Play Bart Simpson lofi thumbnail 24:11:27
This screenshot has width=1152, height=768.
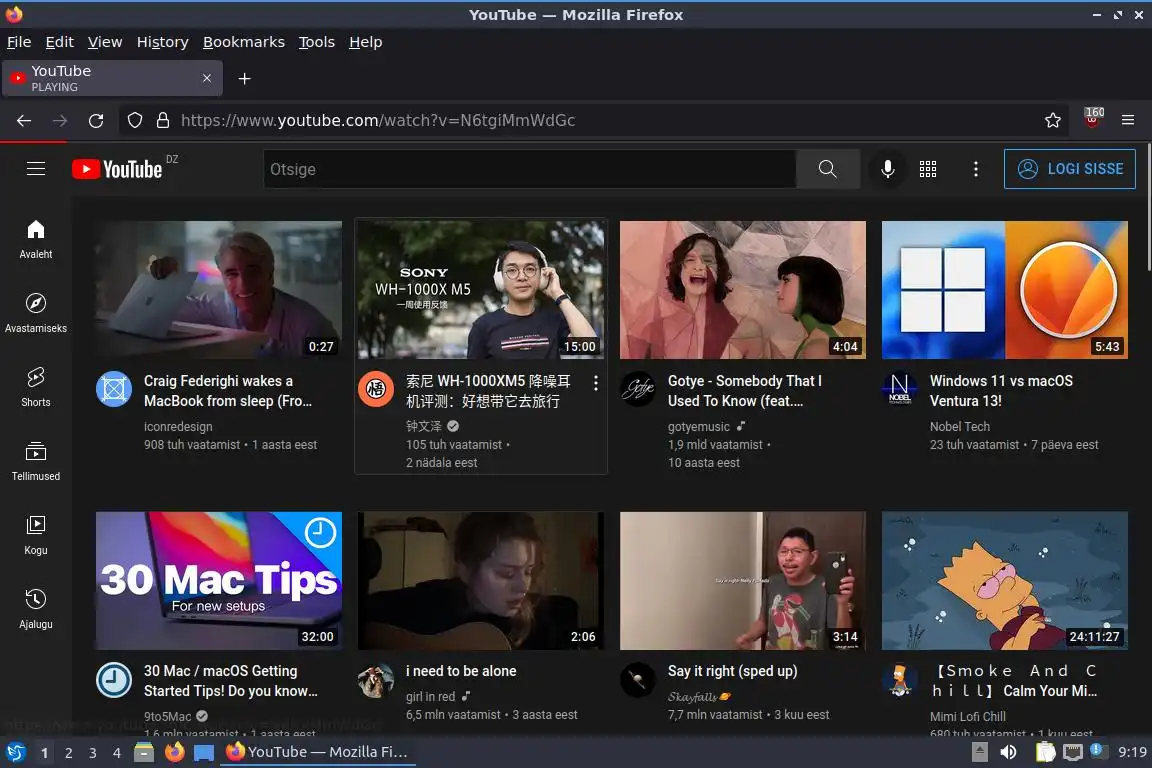click(x=1005, y=581)
